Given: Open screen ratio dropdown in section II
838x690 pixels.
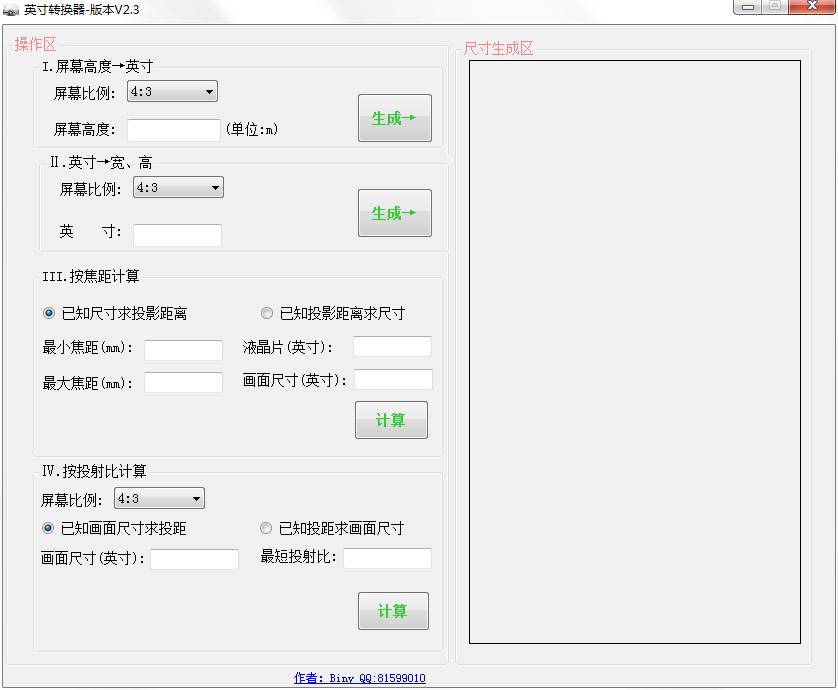Looking at the screenshot, I should tap(178, 188).
